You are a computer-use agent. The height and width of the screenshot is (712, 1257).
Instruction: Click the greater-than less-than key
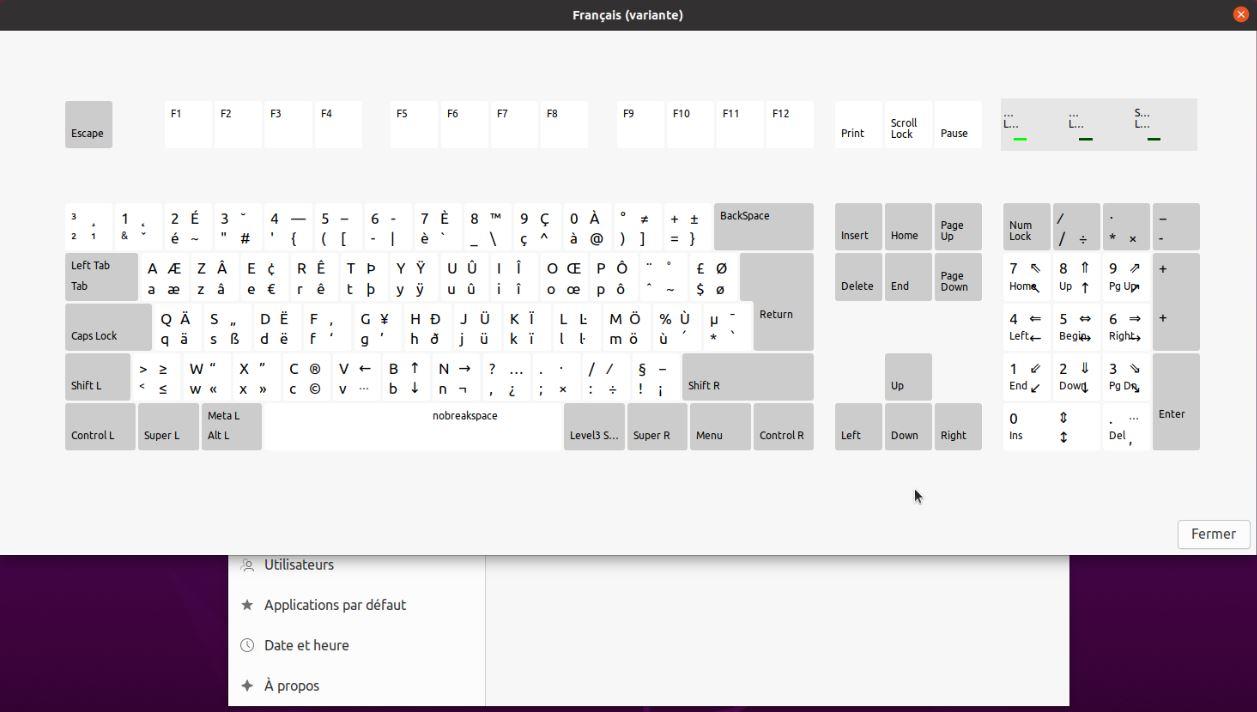coord(157,377)
